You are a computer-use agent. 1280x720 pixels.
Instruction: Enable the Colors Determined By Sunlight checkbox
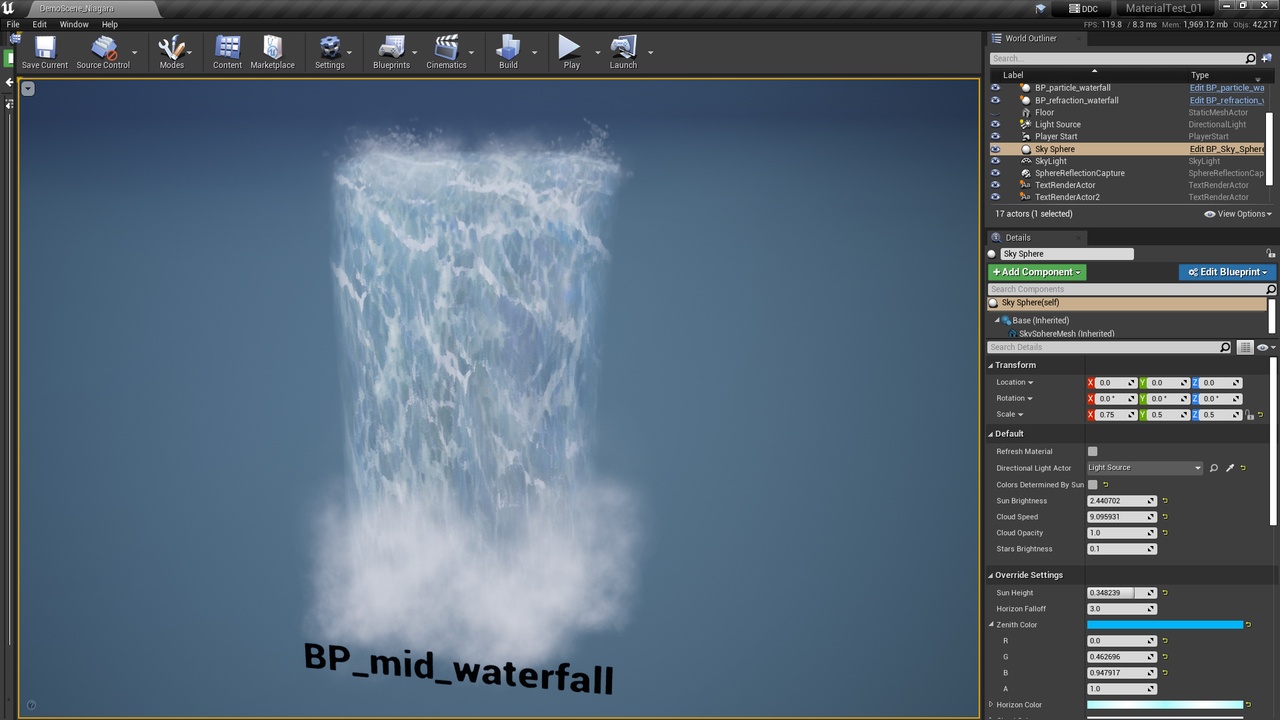click(x=1092, y=484)
